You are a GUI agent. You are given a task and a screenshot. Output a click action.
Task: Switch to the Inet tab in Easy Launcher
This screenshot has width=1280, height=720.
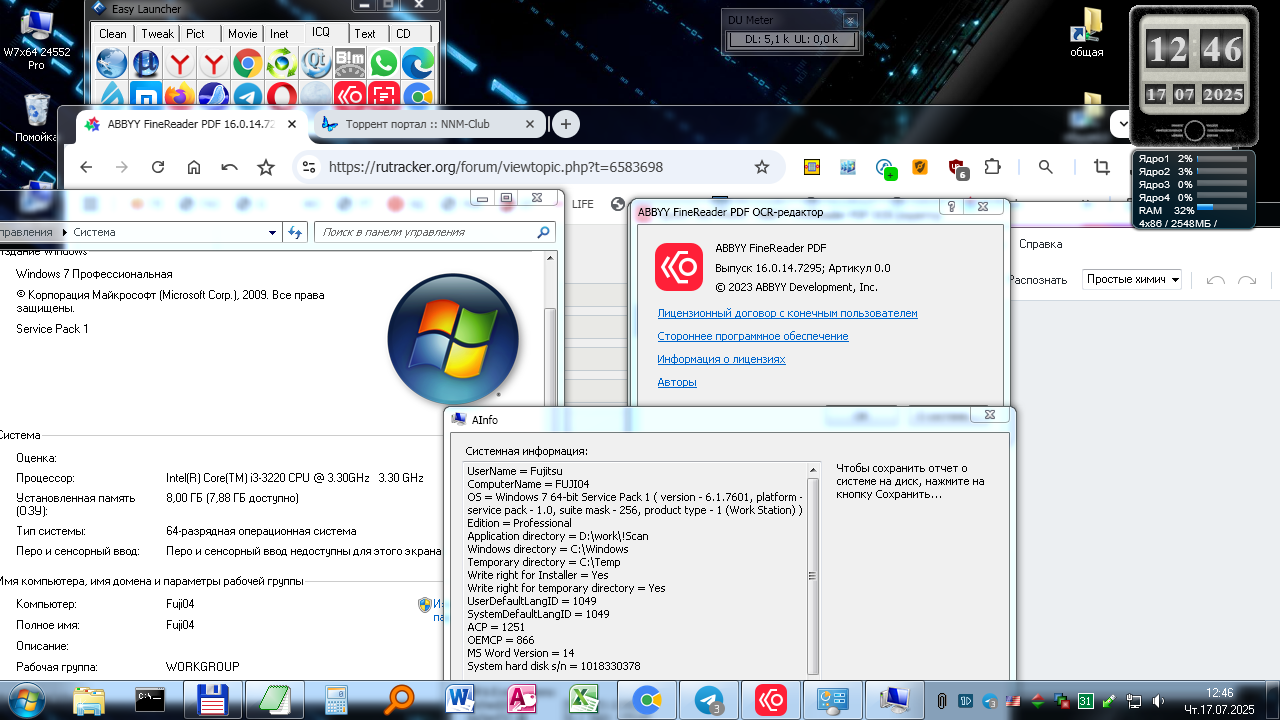279,33
